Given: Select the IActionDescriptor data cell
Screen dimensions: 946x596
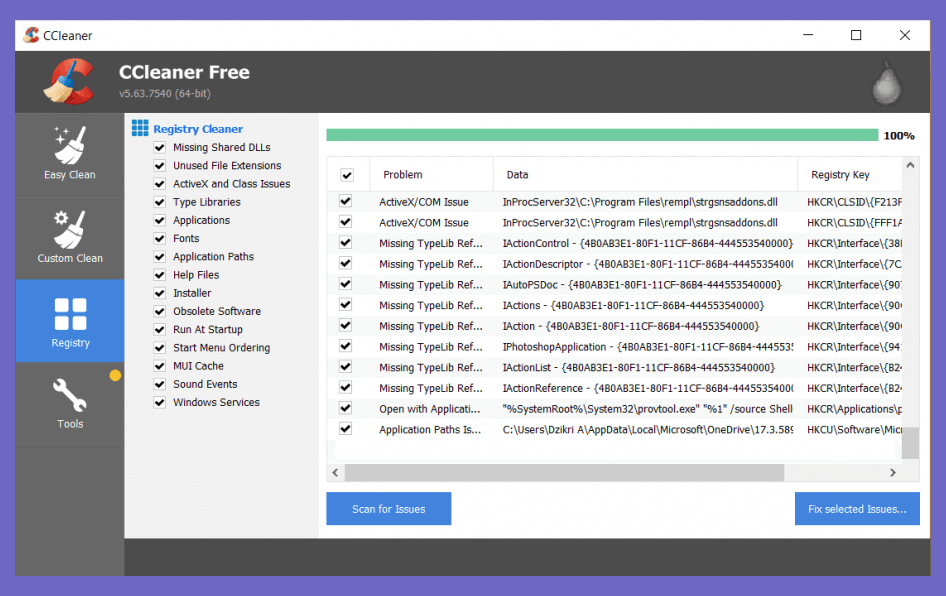Looking at the screenshot, I should point(648,264).
